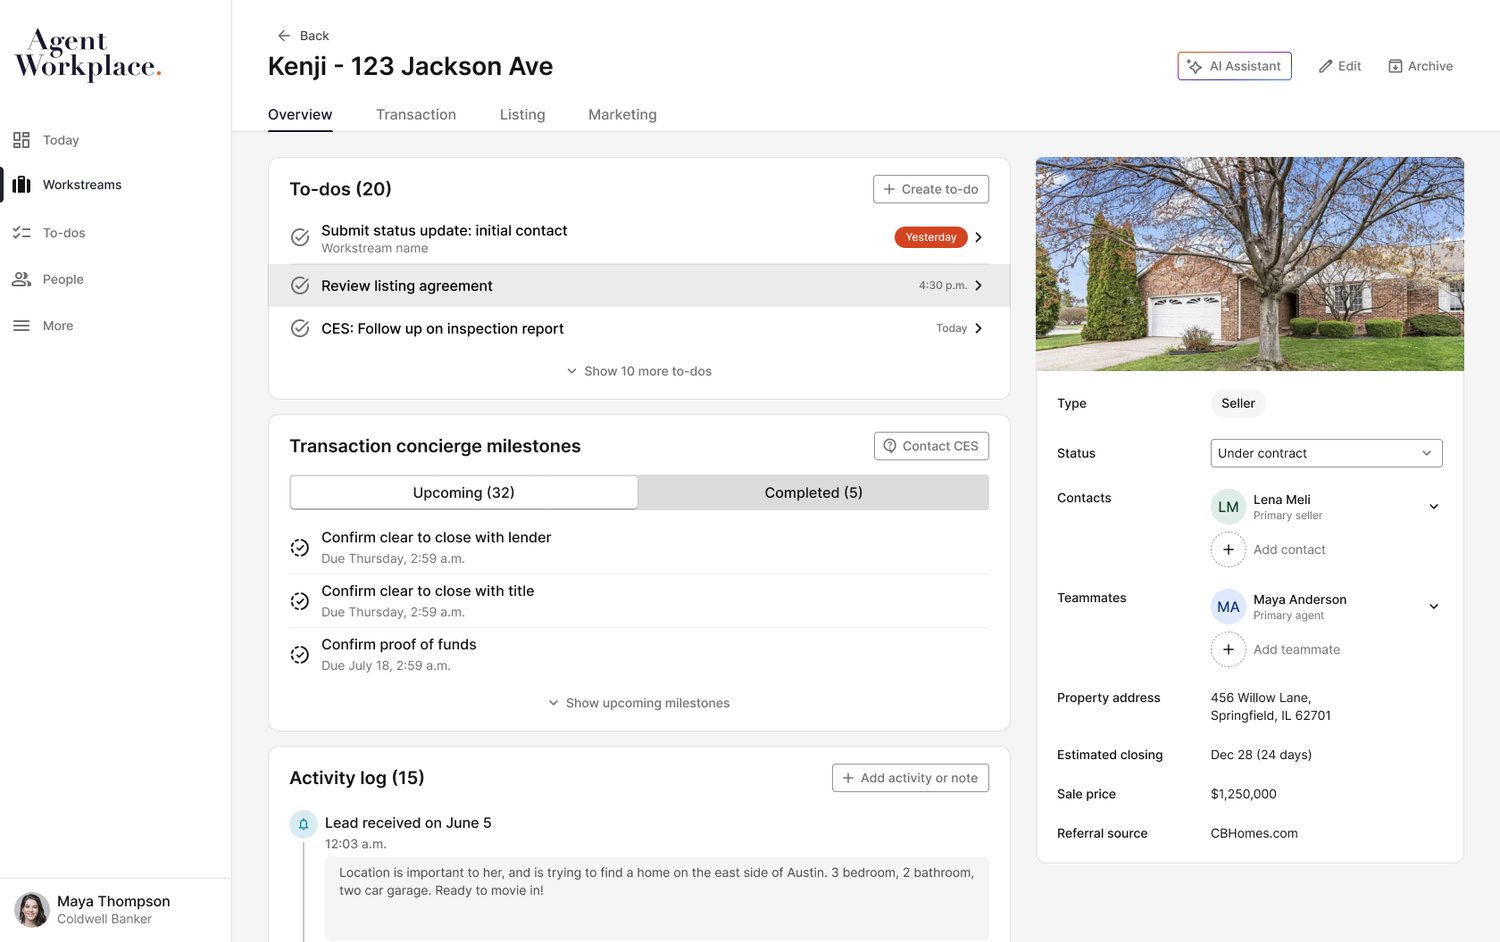Check off Confirm clear to close with title

click(300, 601)
